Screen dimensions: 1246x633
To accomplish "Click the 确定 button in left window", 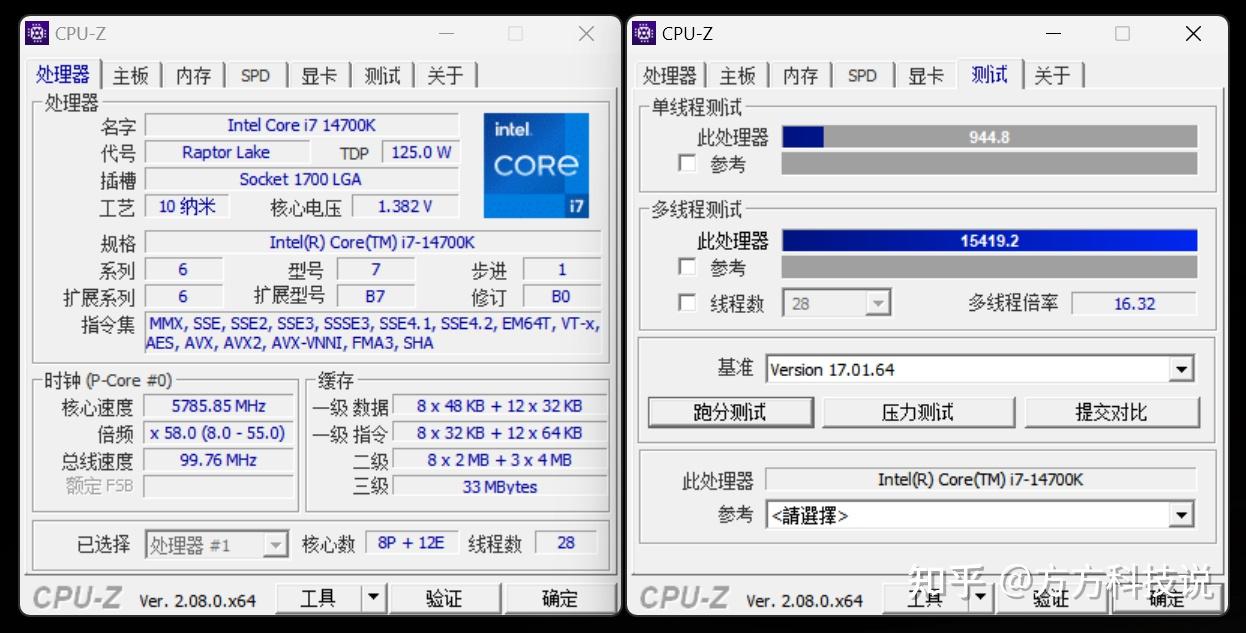I will pos(560,598).
